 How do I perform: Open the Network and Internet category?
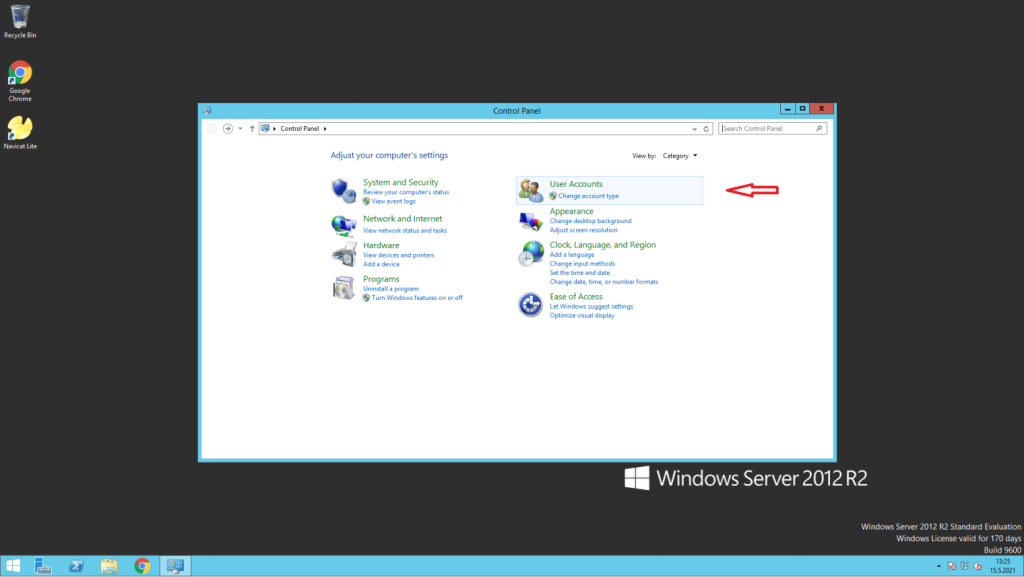pyautogui.click(x=402, y=219)
